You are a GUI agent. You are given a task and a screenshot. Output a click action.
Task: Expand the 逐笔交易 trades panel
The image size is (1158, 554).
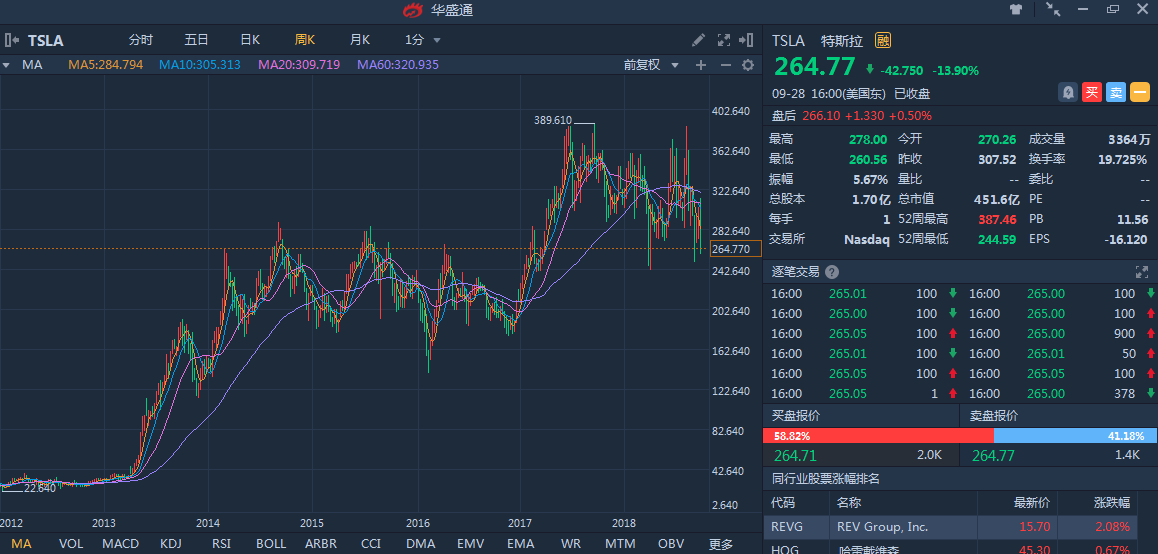1141,272
